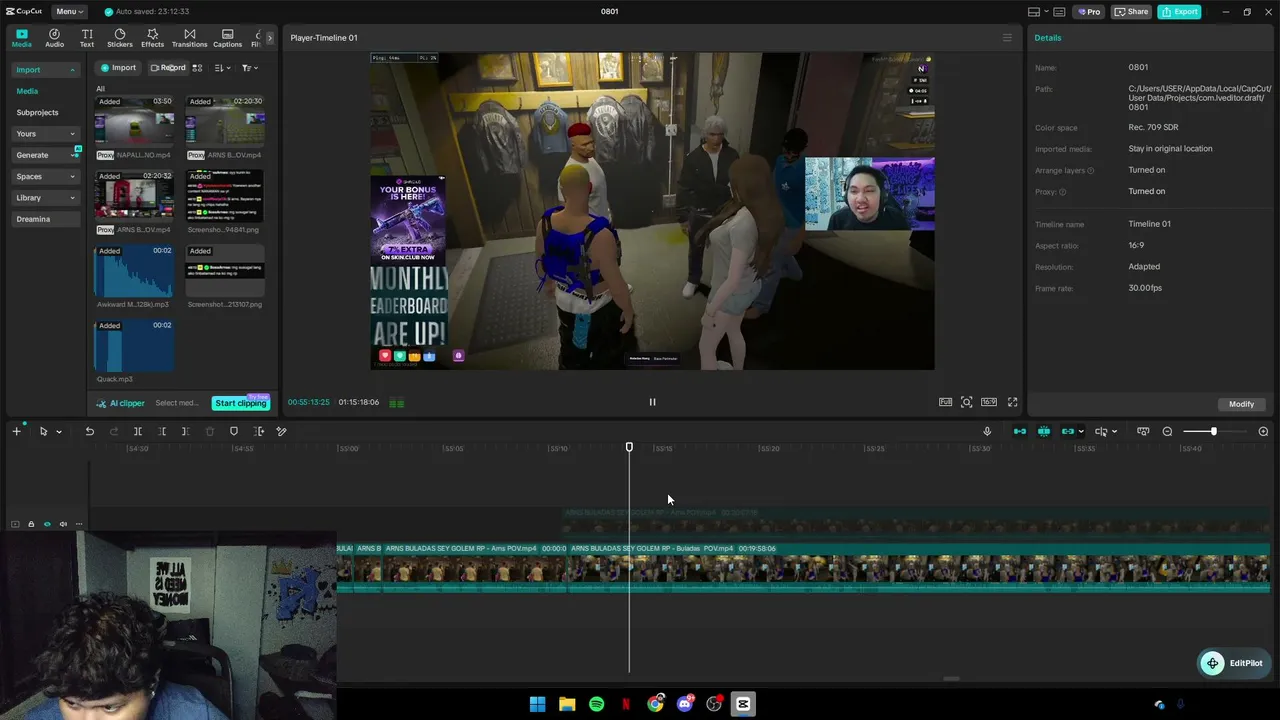Click the Import media button

pos(118,68)
